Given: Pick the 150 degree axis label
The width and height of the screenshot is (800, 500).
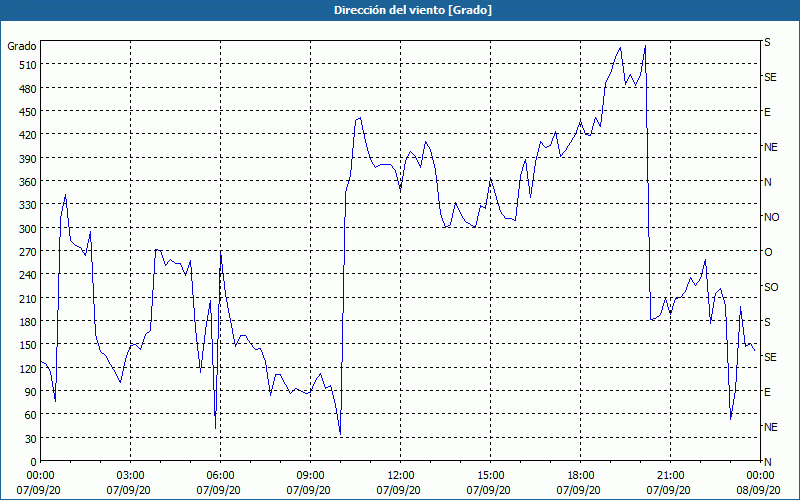Looking at the screenshot, I should click(x=28, y=345).
